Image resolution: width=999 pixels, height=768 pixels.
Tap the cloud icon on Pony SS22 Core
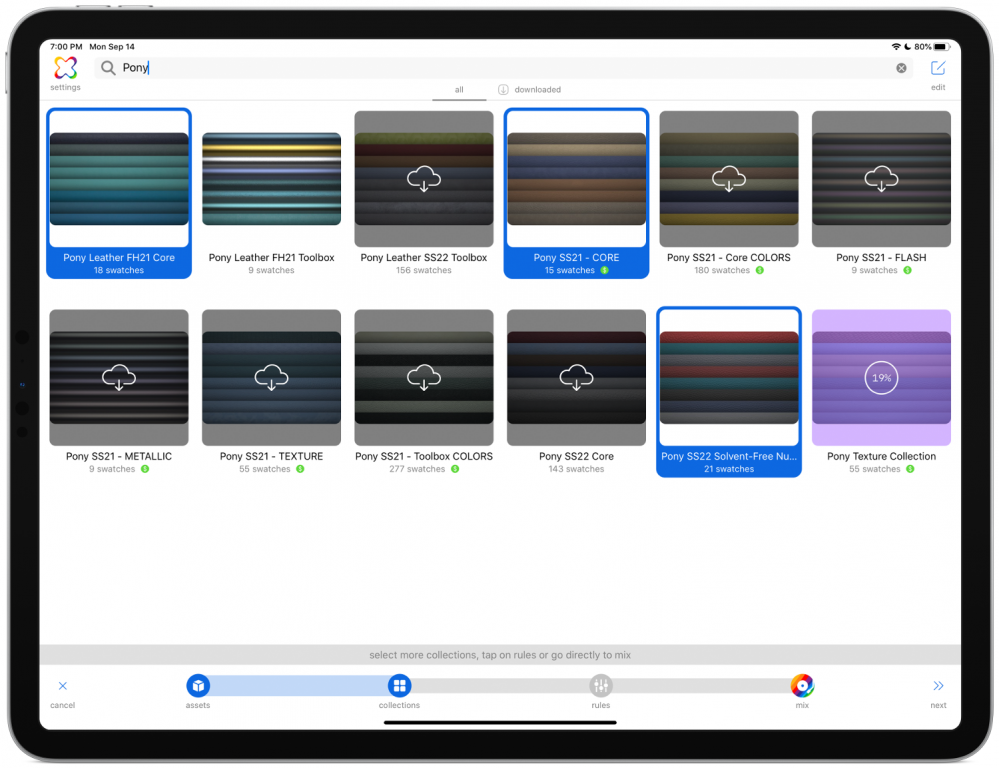[x=576, y=378]
